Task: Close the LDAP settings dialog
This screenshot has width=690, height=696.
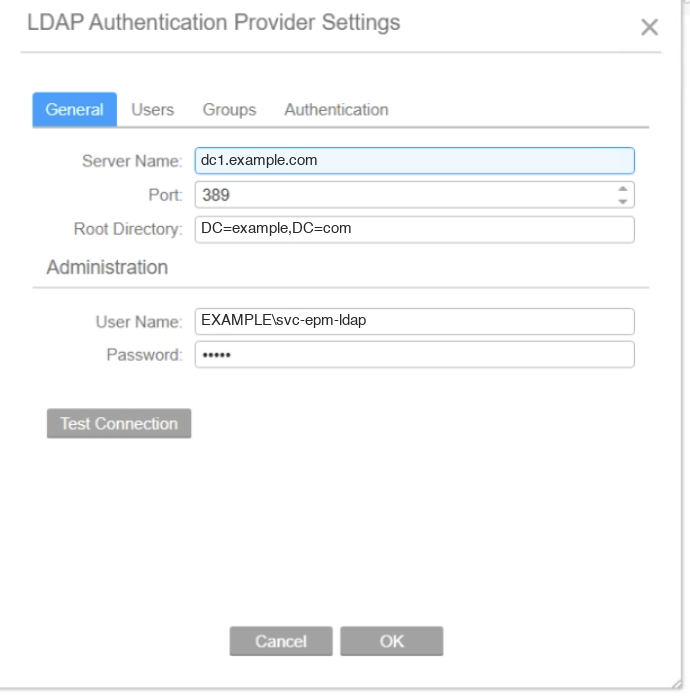Action: click(x=649, y=27)
